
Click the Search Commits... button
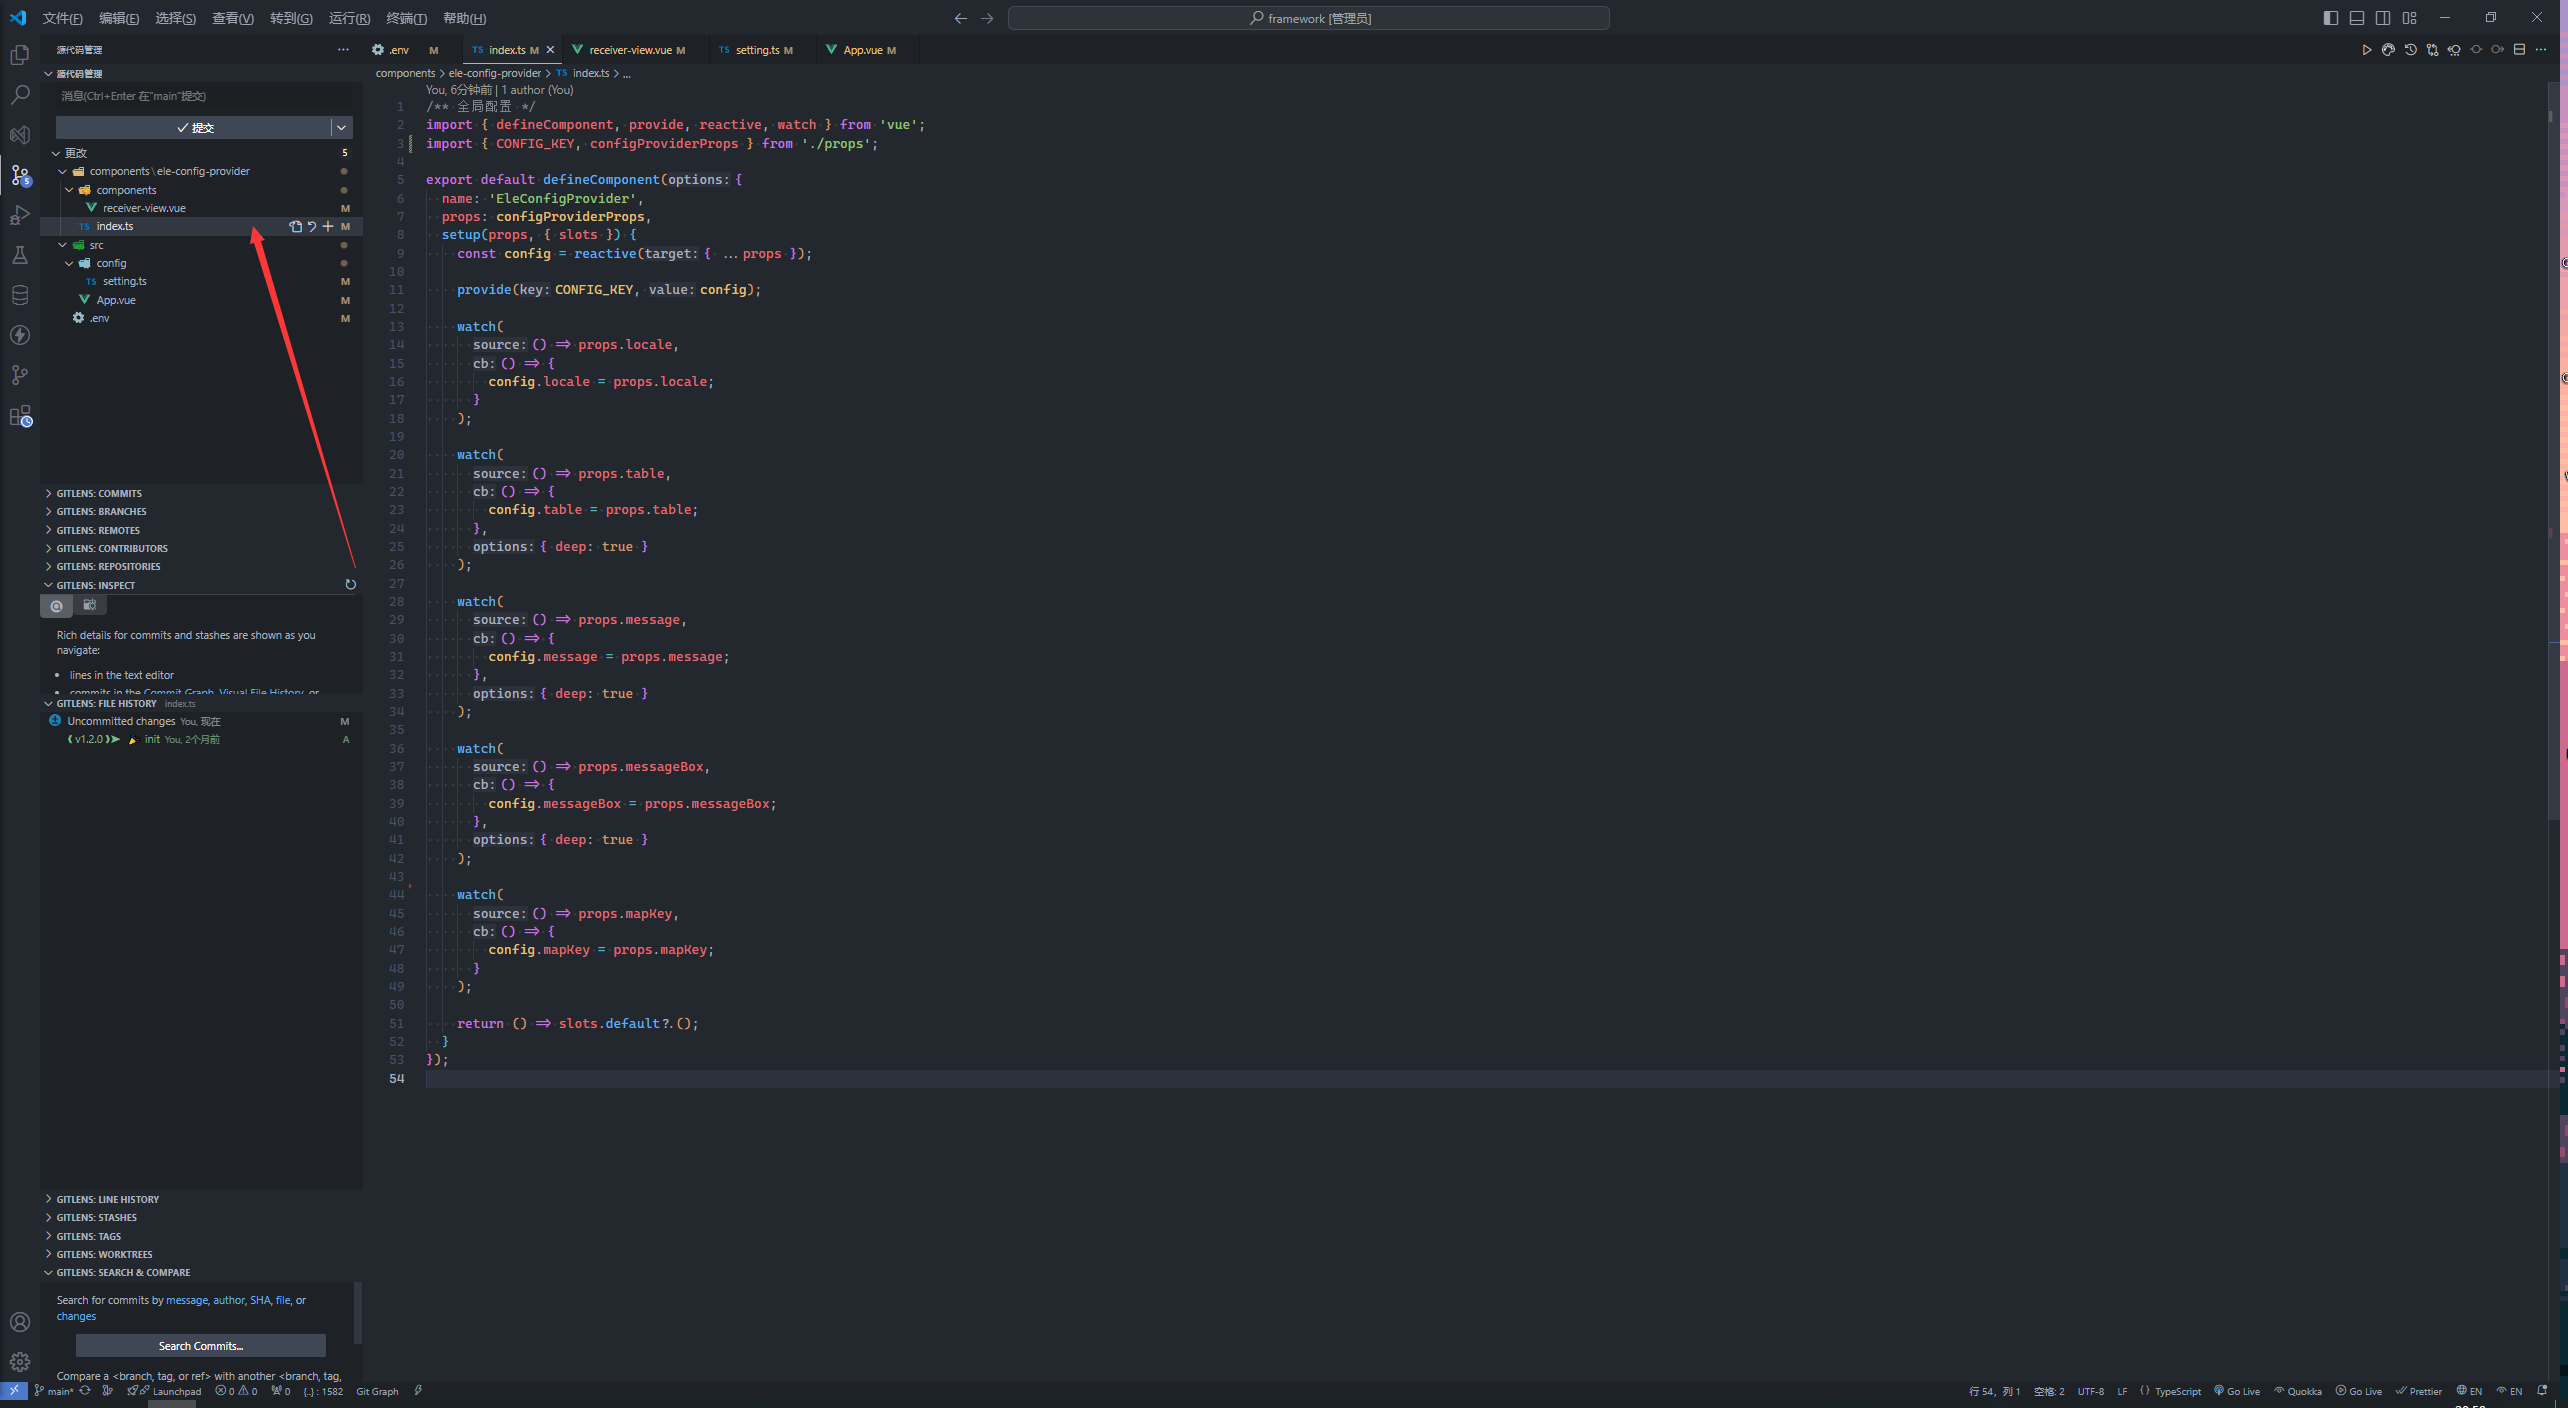(201, 1346)
